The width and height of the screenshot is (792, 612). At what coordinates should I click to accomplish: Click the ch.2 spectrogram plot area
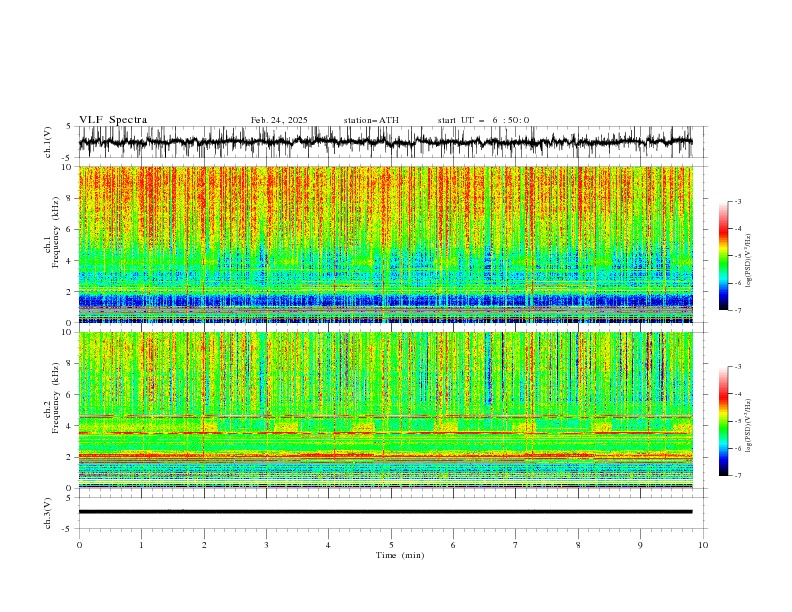click(385, 410)
